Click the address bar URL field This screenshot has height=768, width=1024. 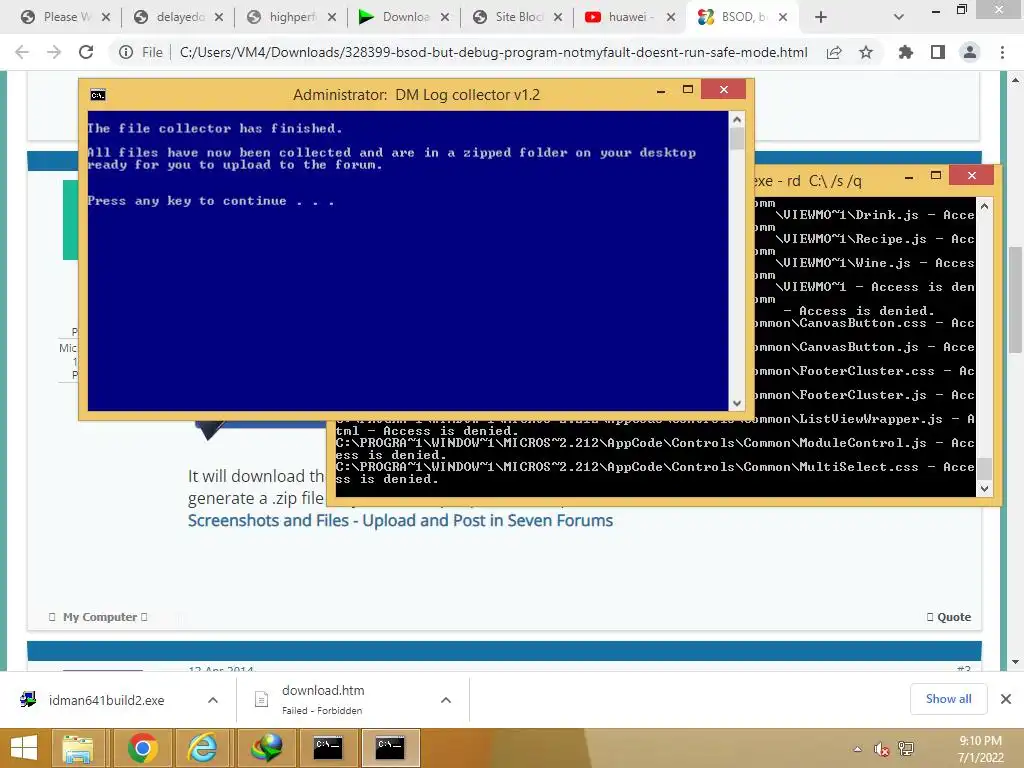[x=493, y=52]
